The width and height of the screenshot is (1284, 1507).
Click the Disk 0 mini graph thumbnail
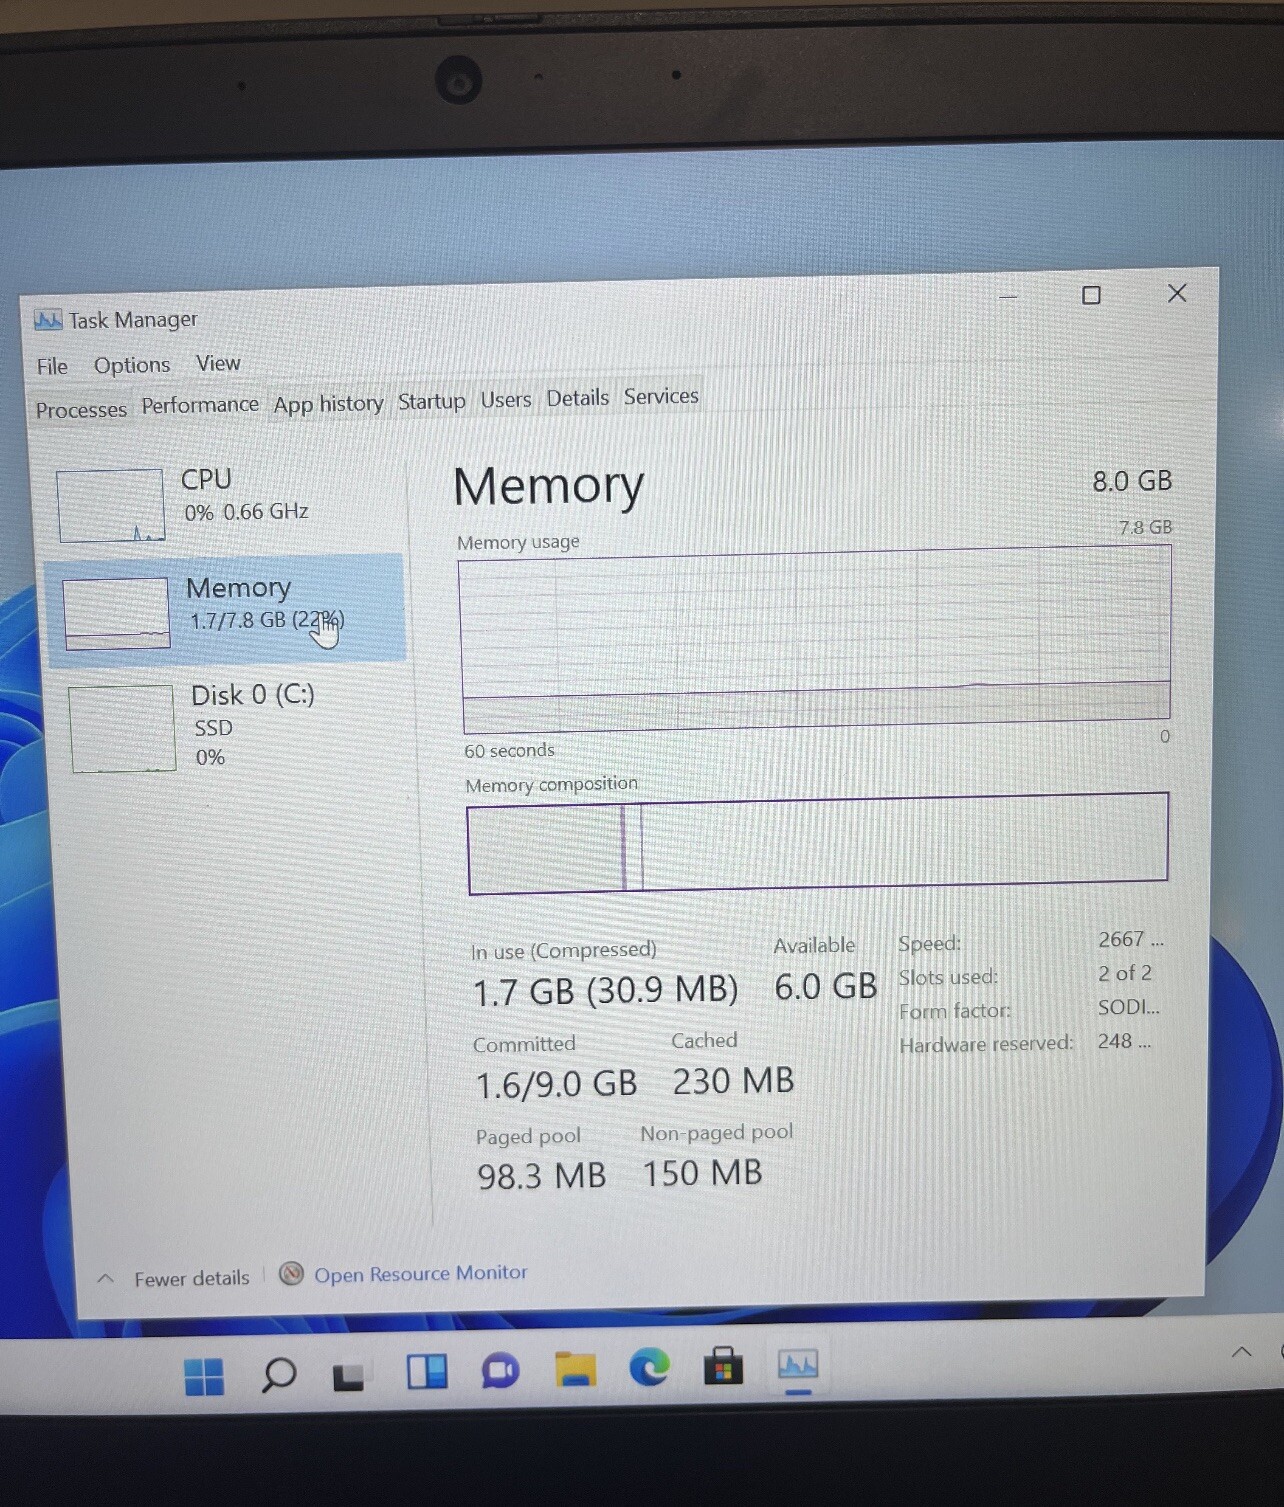(122, 729)
